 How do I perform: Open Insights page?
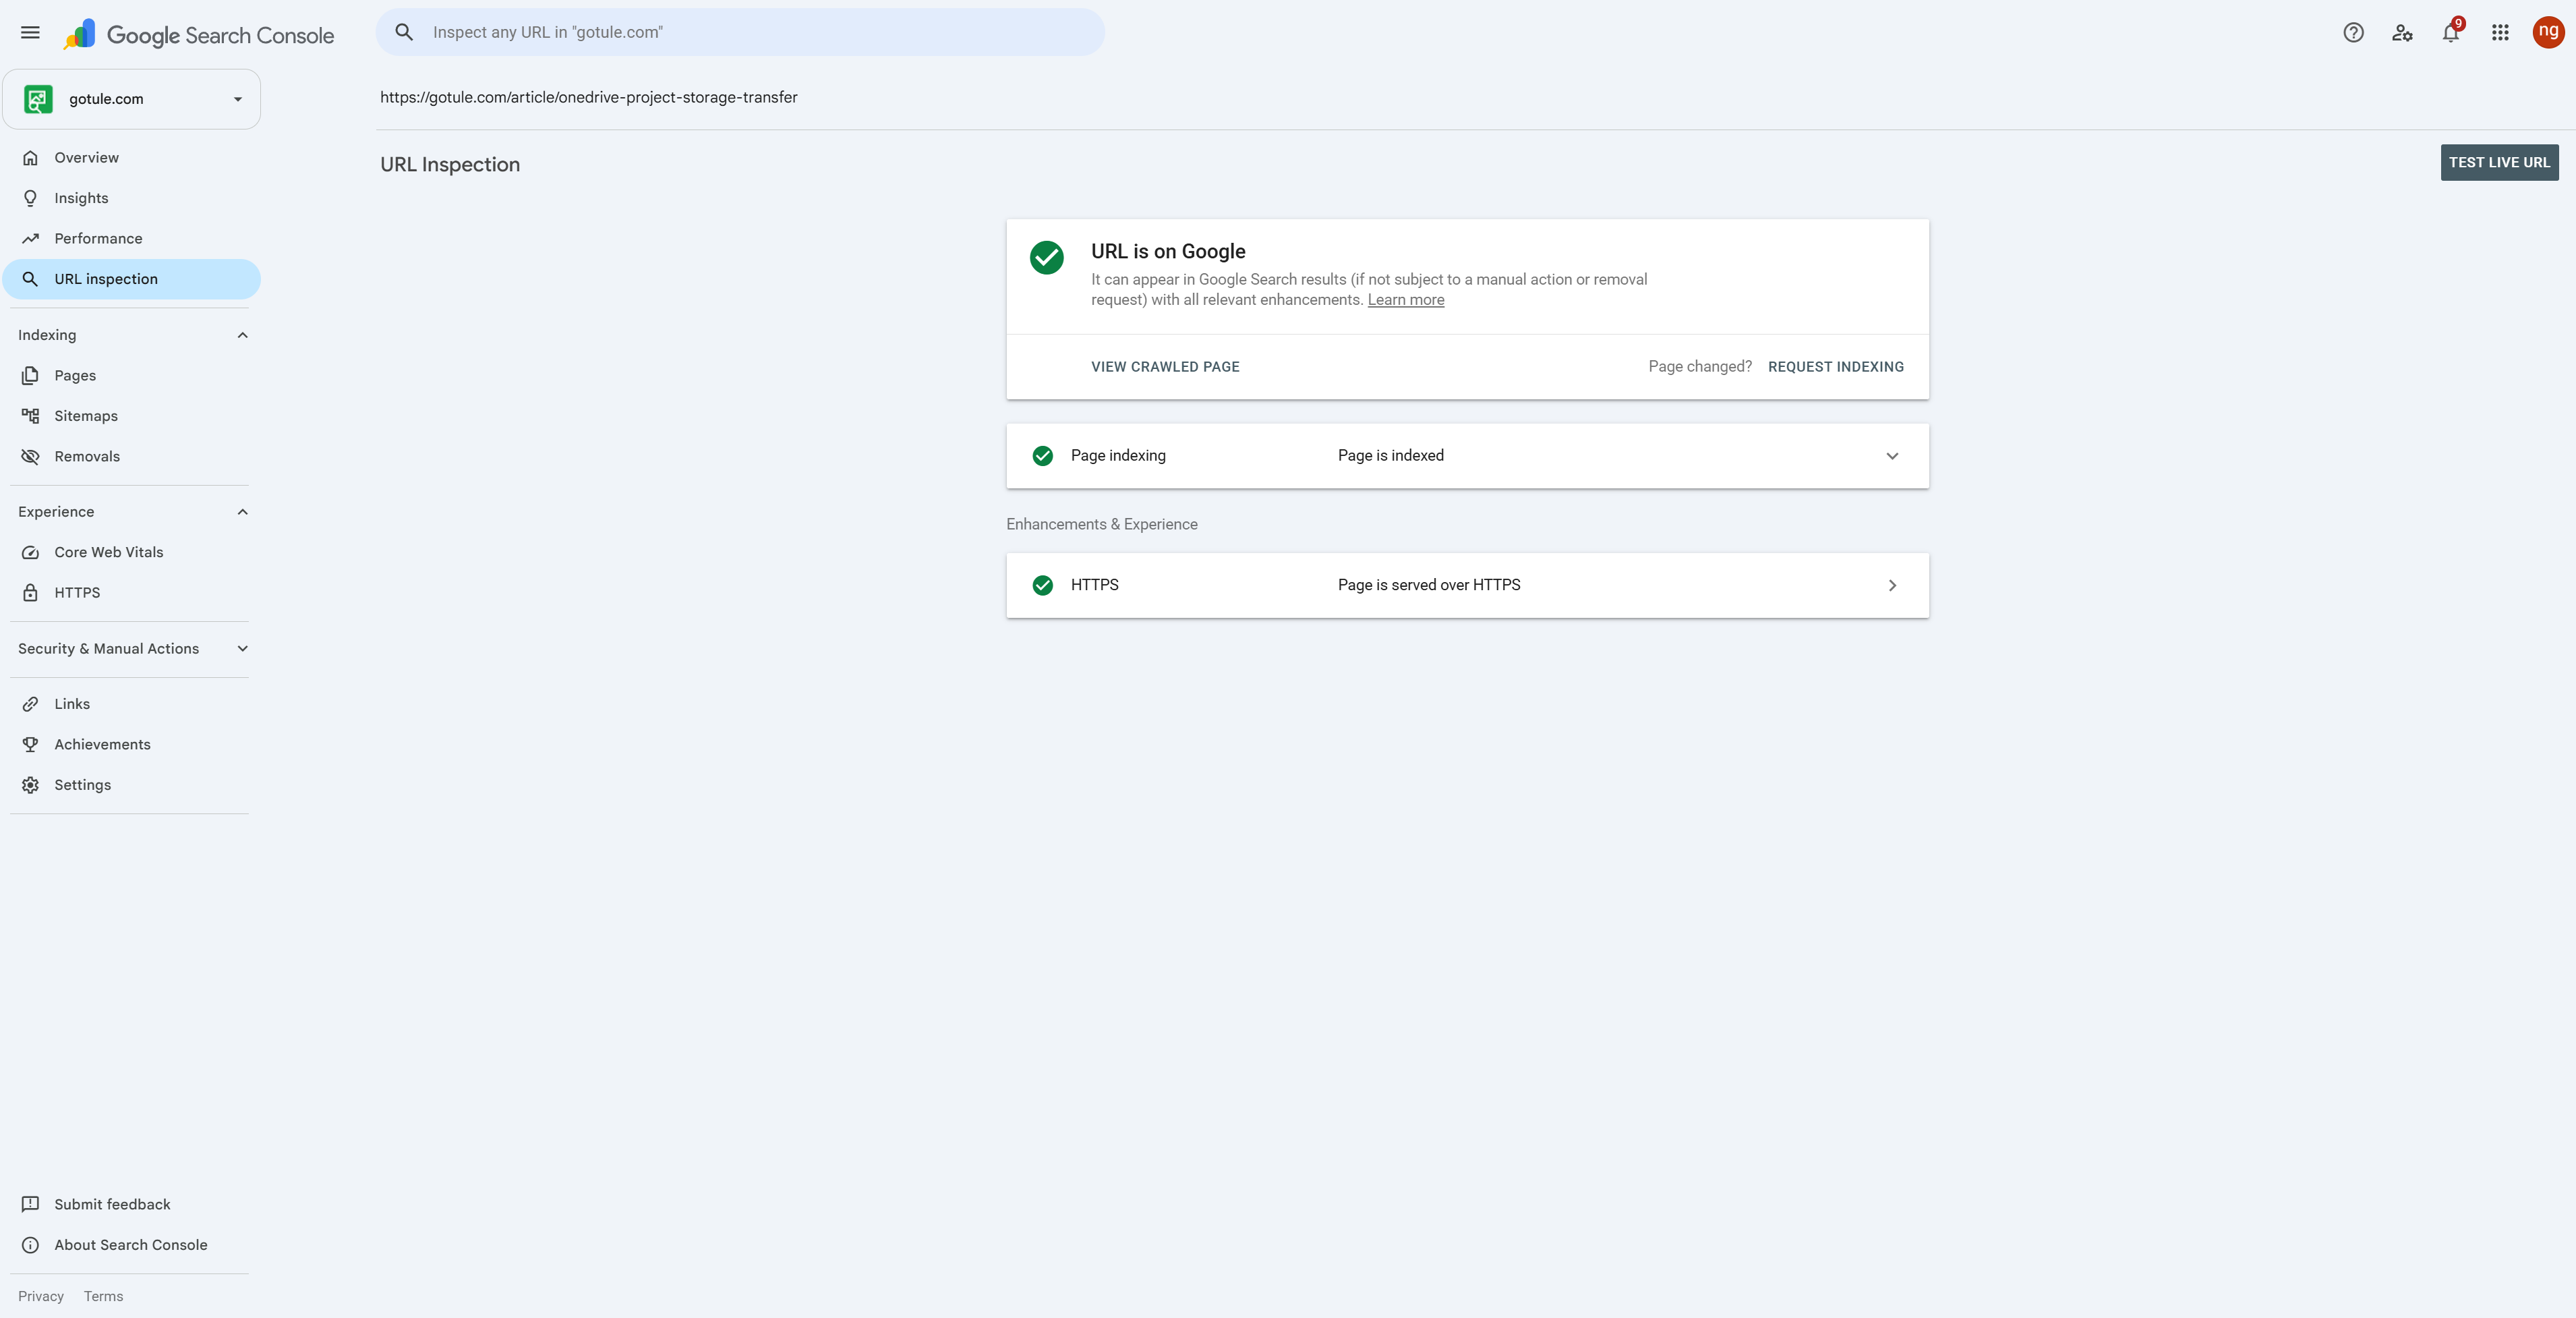point(132,198)
